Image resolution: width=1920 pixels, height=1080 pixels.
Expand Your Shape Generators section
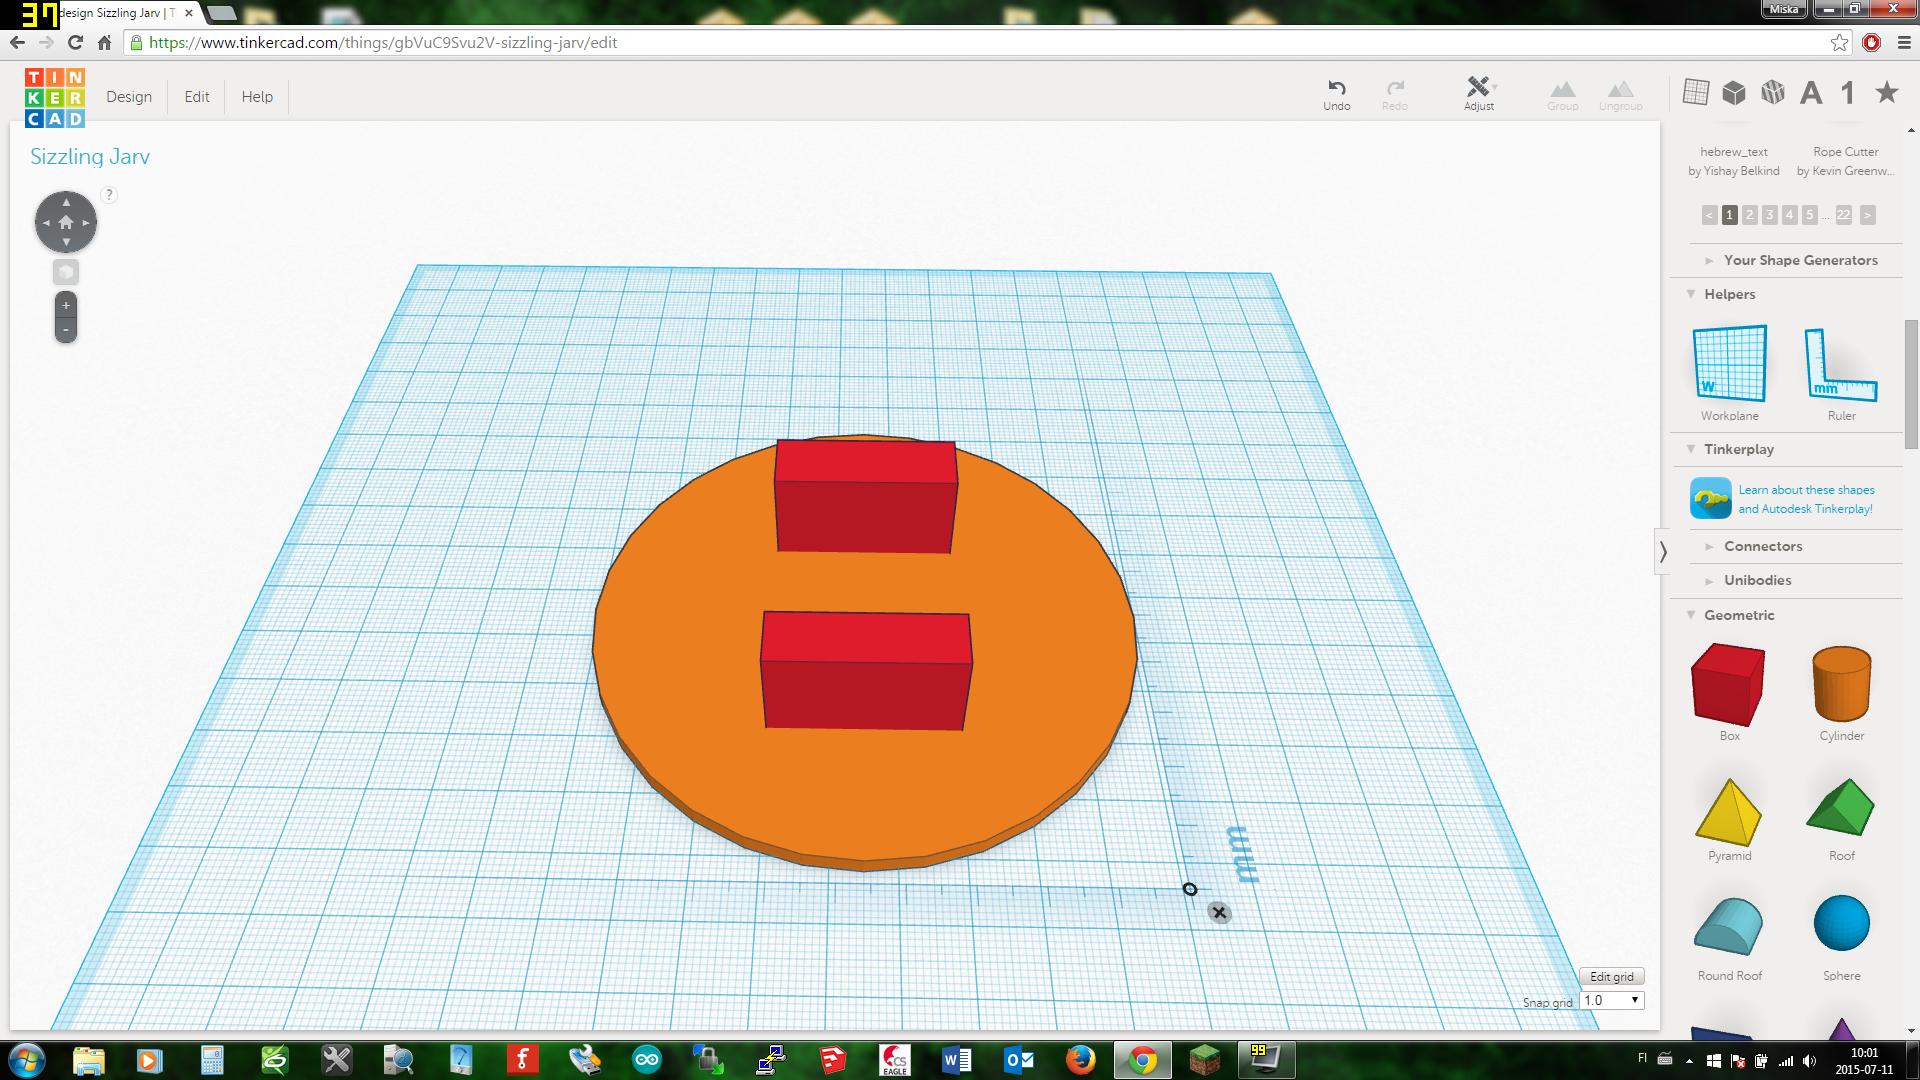click(x=1799, y=260)
